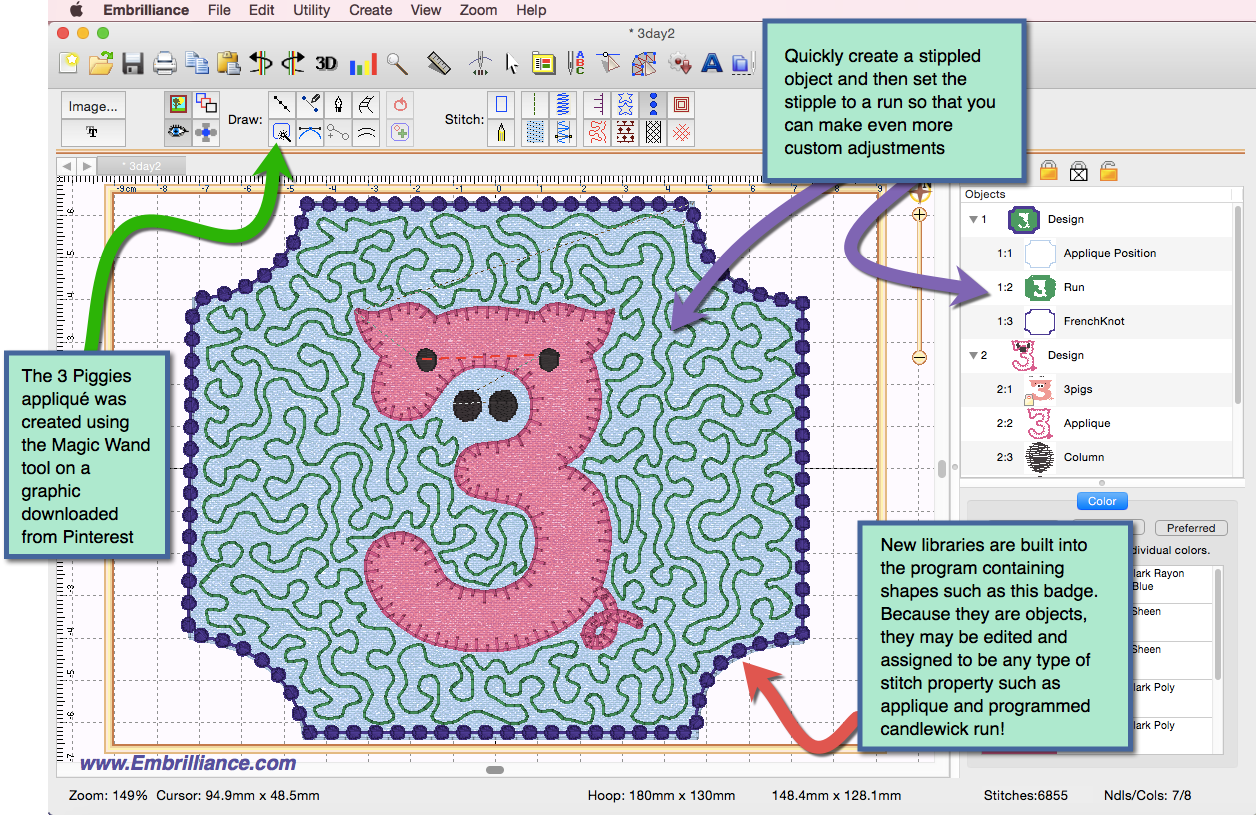Open the Zoom menu in menu bar

(478, 10)
